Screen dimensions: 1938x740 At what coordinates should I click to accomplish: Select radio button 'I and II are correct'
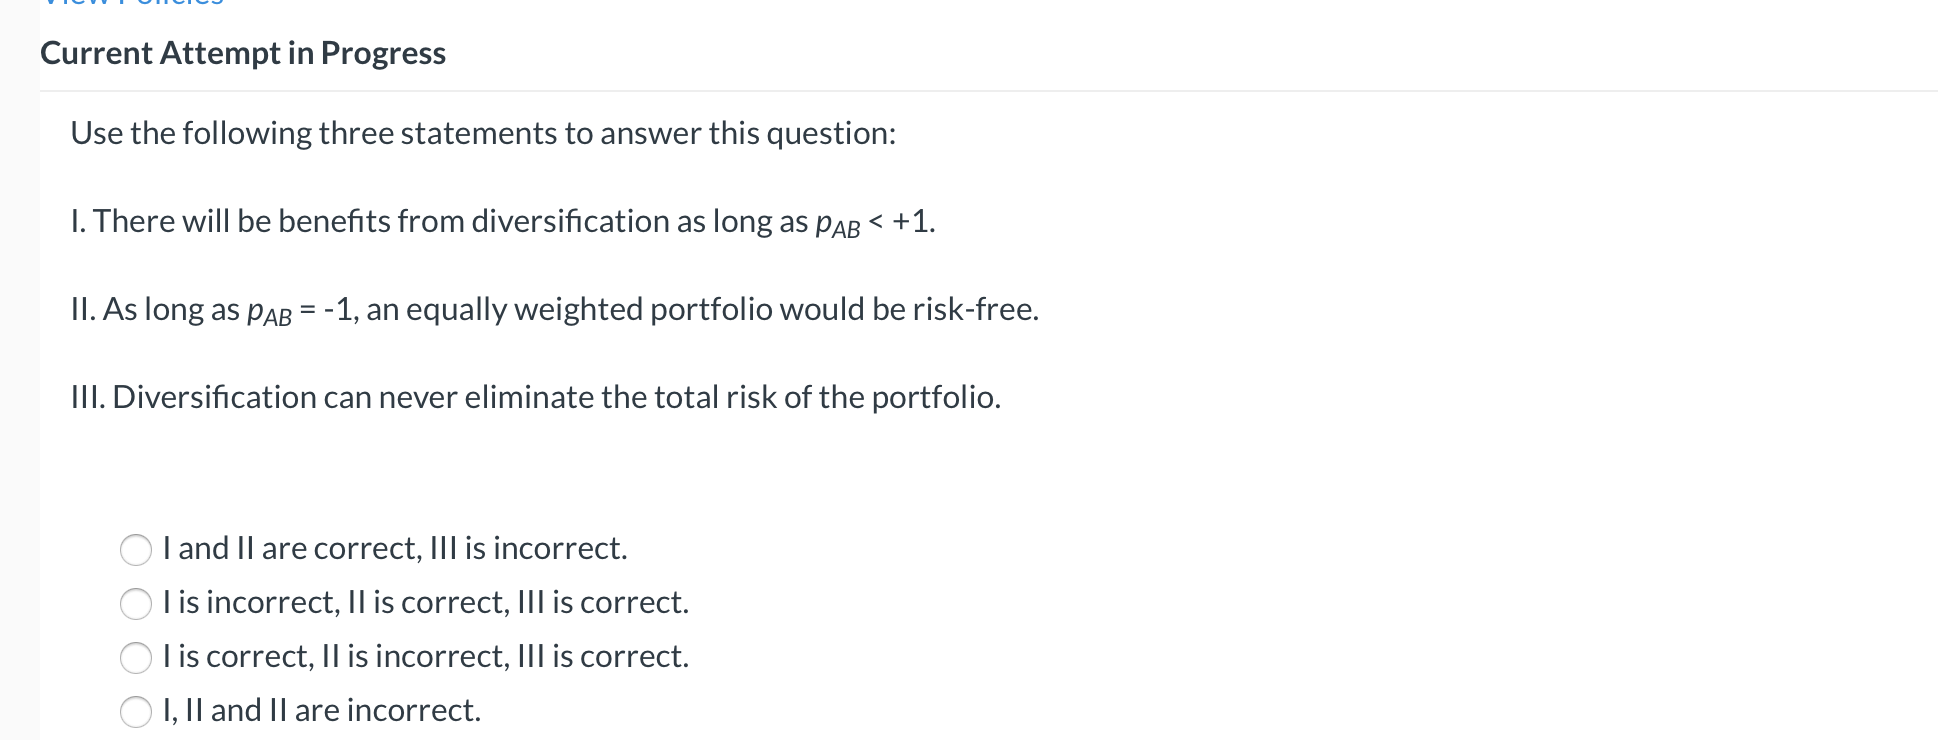tap(136, 549)
